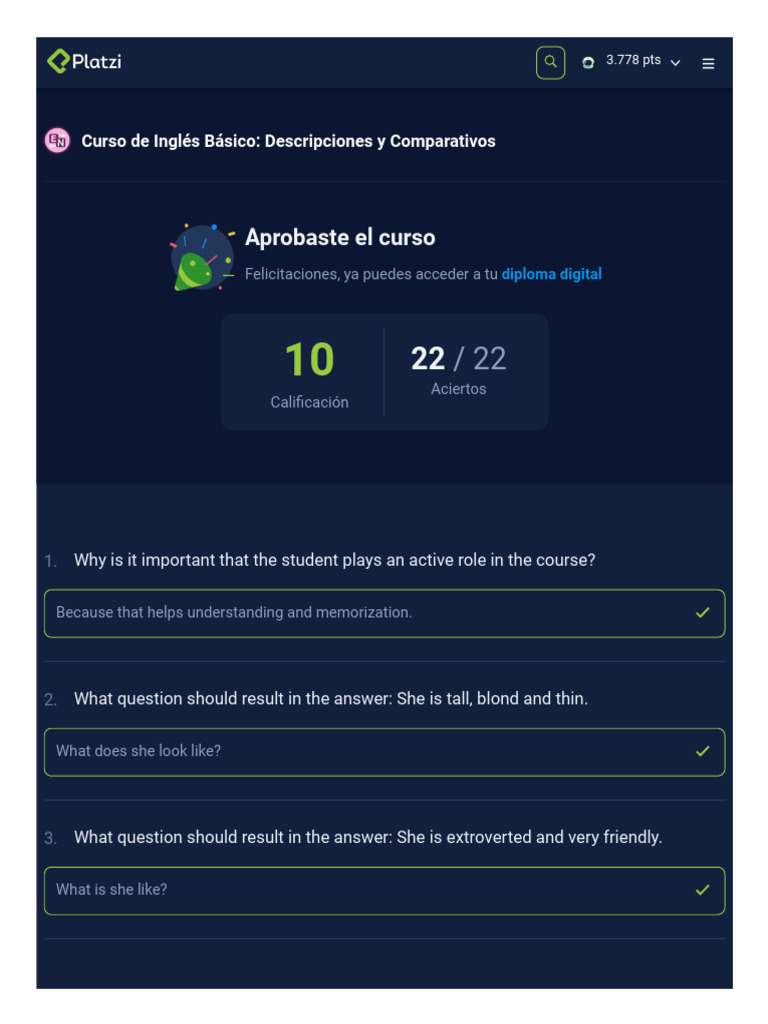Select answer 'Because that helps understanding and memorization'
Image resolution: width=768 pixels, height=1024 pixels.
point(234,613)
